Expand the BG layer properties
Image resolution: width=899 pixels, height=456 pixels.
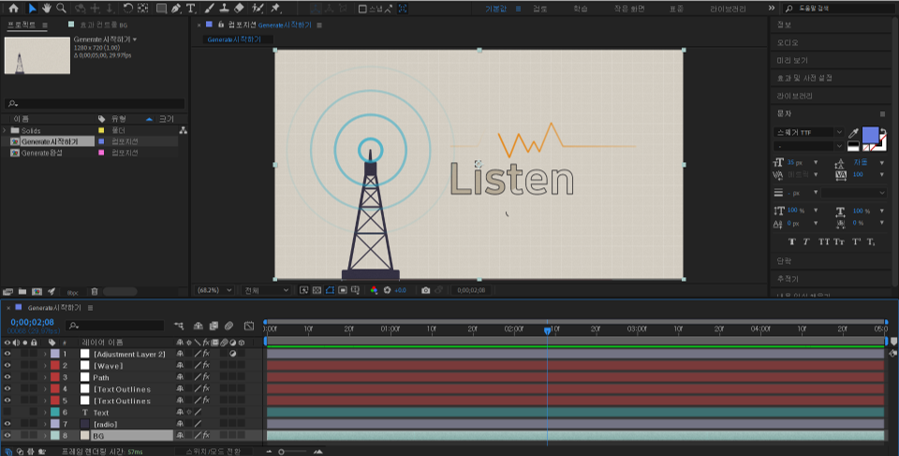pyautogui.click(x=45, y=436)
